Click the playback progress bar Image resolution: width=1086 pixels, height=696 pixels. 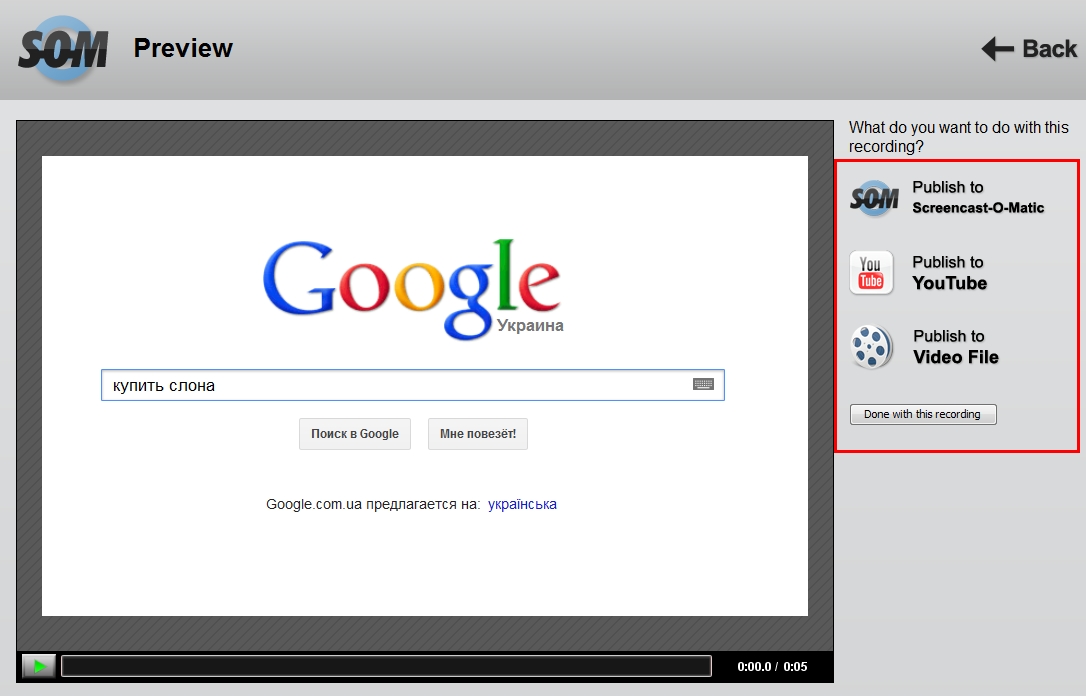tap(386, 666)
